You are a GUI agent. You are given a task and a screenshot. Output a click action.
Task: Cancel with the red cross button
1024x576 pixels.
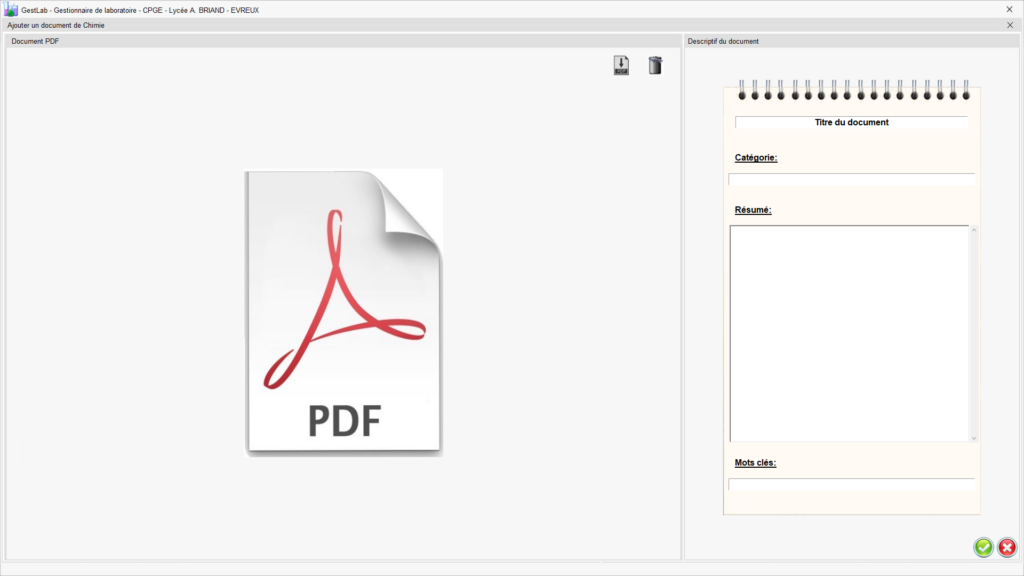pos(1007,547)
